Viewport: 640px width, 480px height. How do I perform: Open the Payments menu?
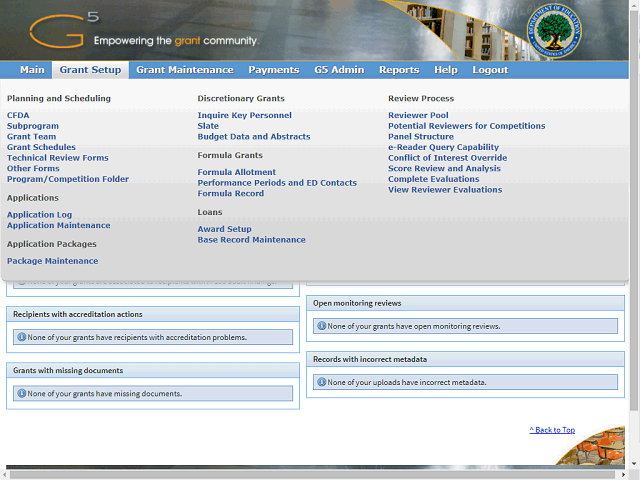274,70
